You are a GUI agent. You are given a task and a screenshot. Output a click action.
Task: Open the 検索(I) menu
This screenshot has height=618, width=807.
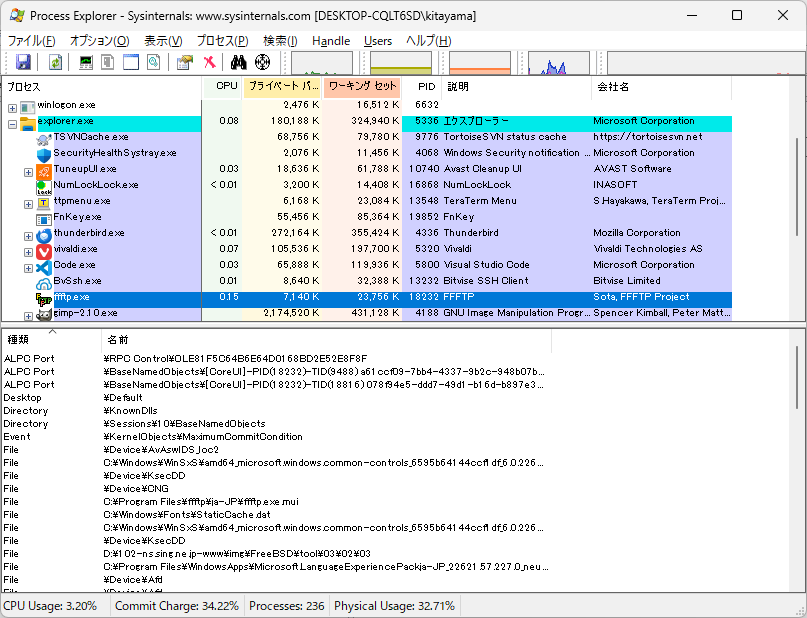pos(280,41)
